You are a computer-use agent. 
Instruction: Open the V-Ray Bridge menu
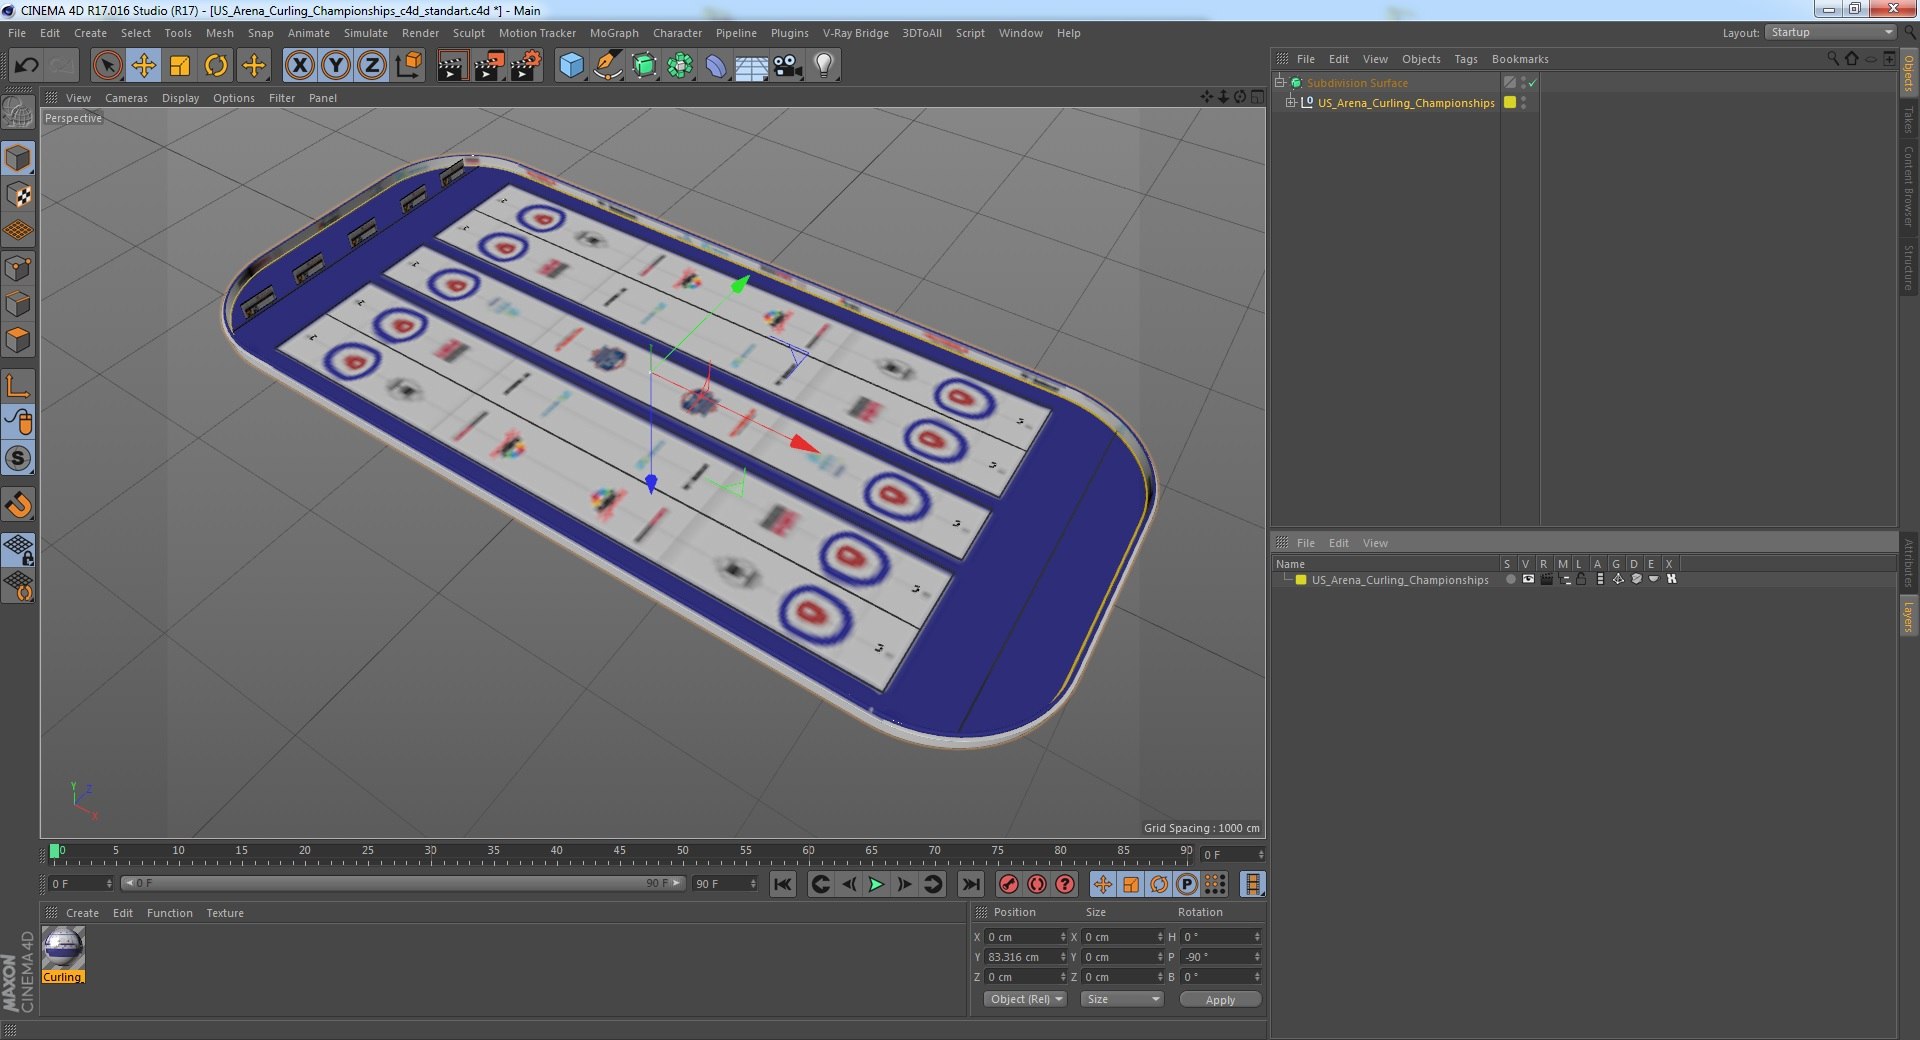(x=855, y=33)
